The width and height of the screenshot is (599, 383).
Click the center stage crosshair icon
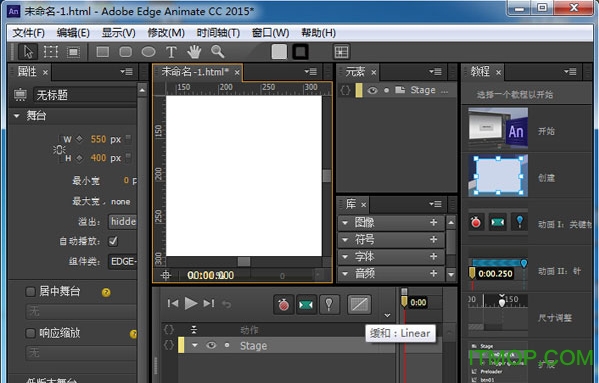coord(166,275)
